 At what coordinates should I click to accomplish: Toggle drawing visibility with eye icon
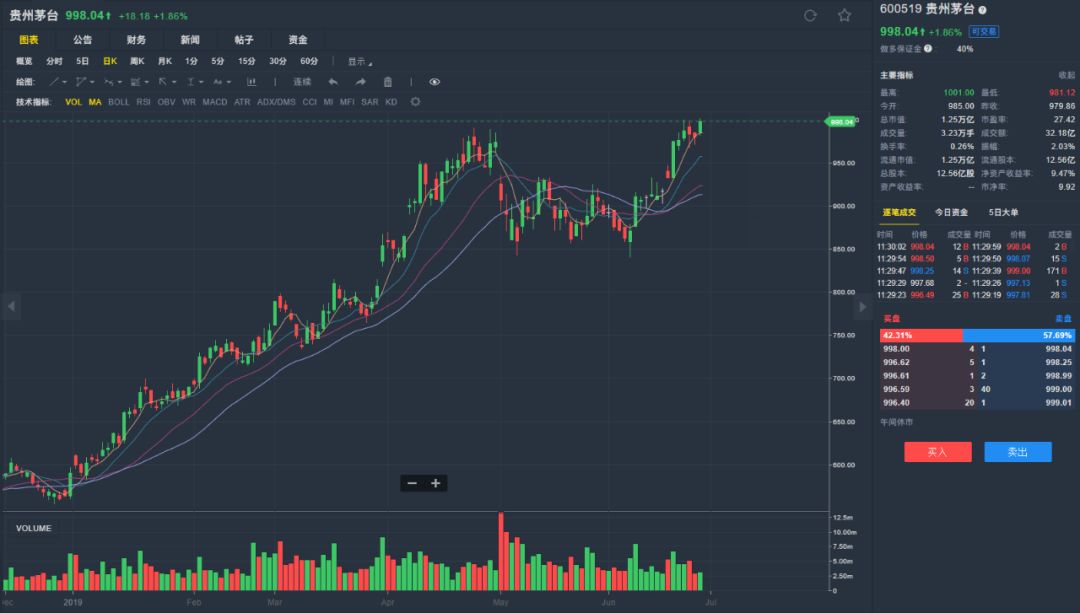click(435, 82)
